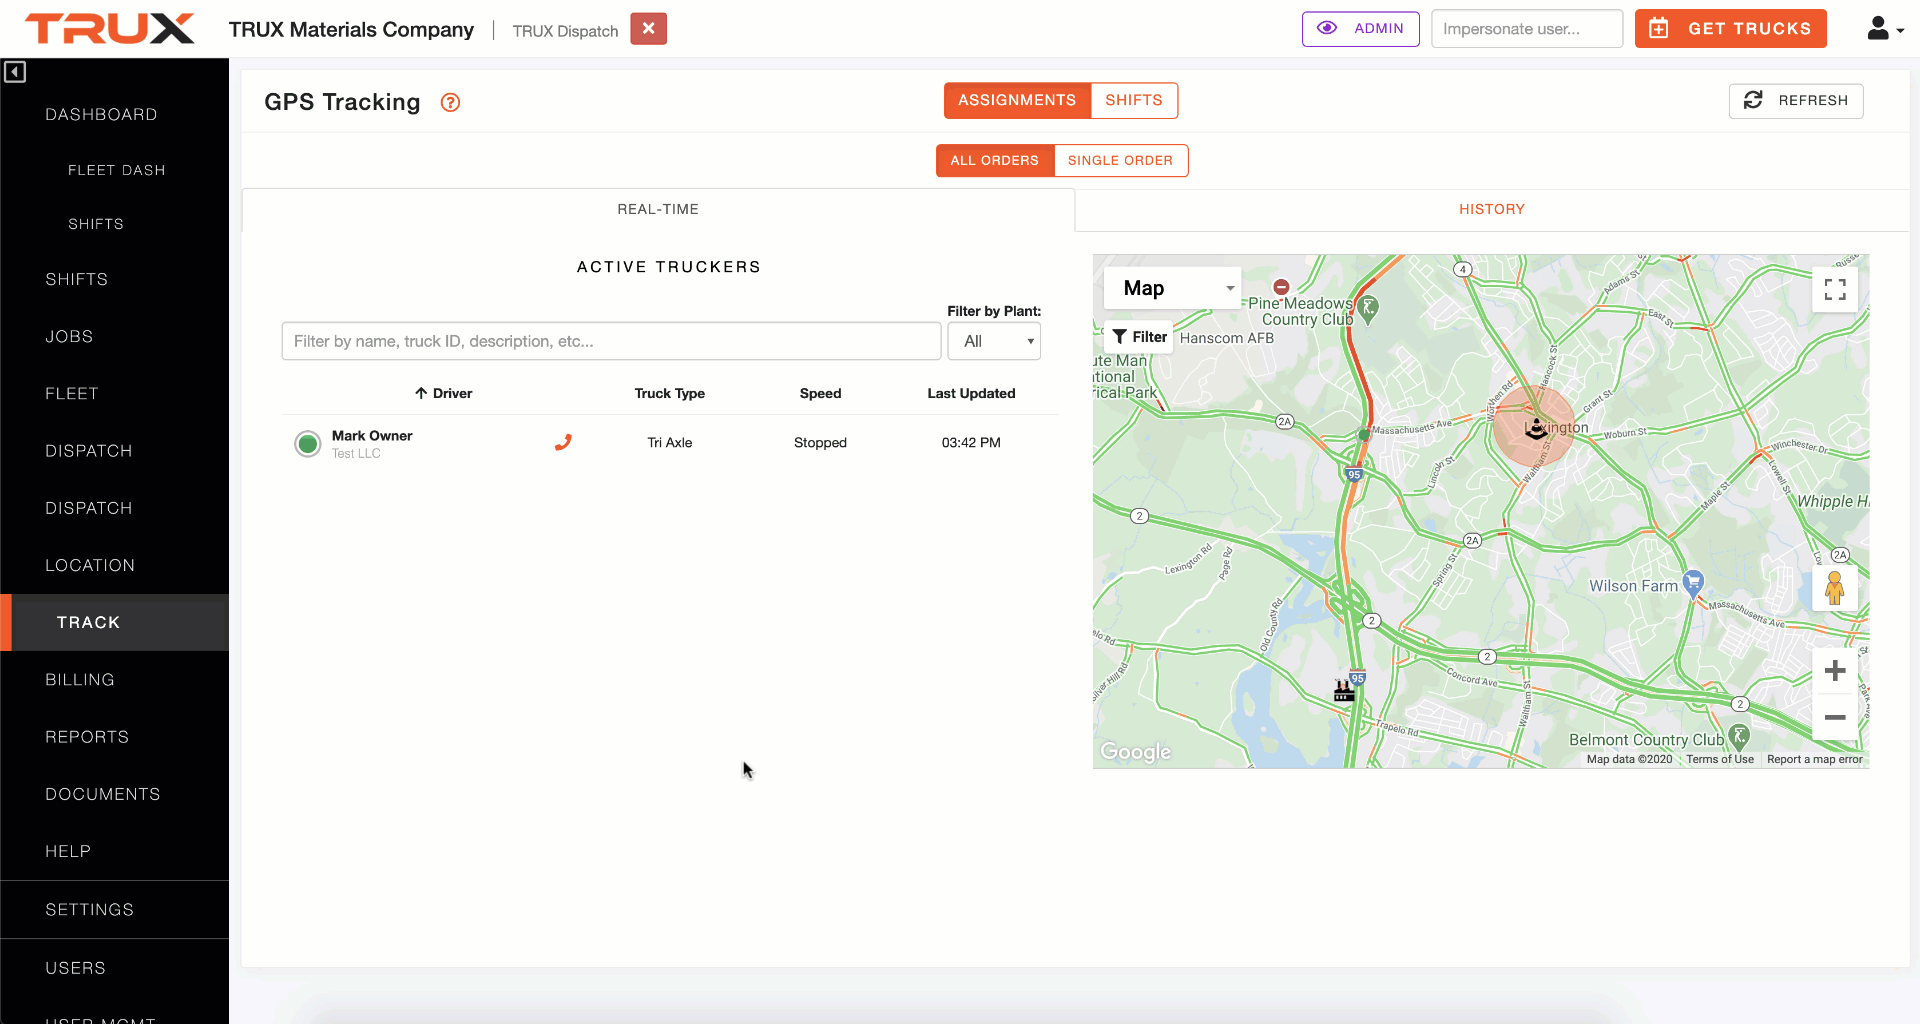1920x1024 pixels.
Task: Switch to the HISTORY tab
Action: tap(1491, 209)
